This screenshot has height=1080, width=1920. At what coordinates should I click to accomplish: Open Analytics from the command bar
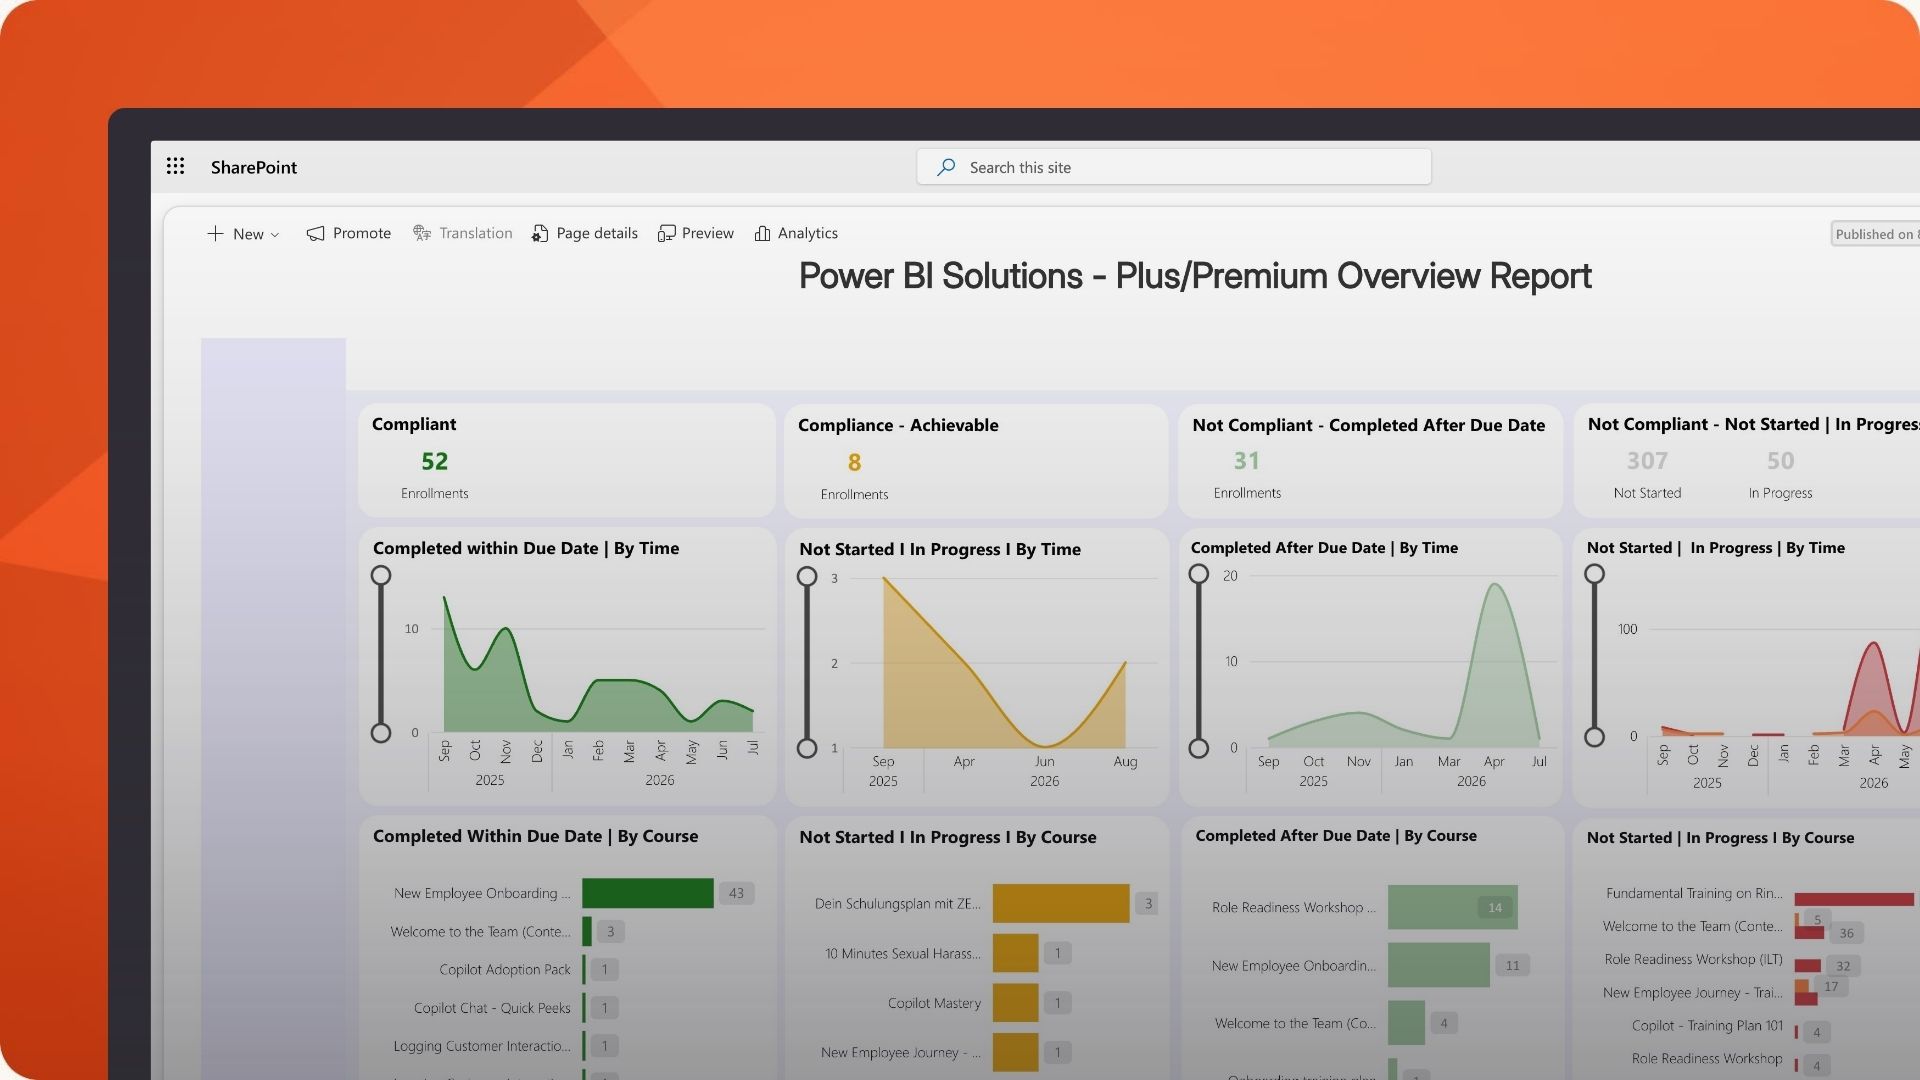(796, 233)
